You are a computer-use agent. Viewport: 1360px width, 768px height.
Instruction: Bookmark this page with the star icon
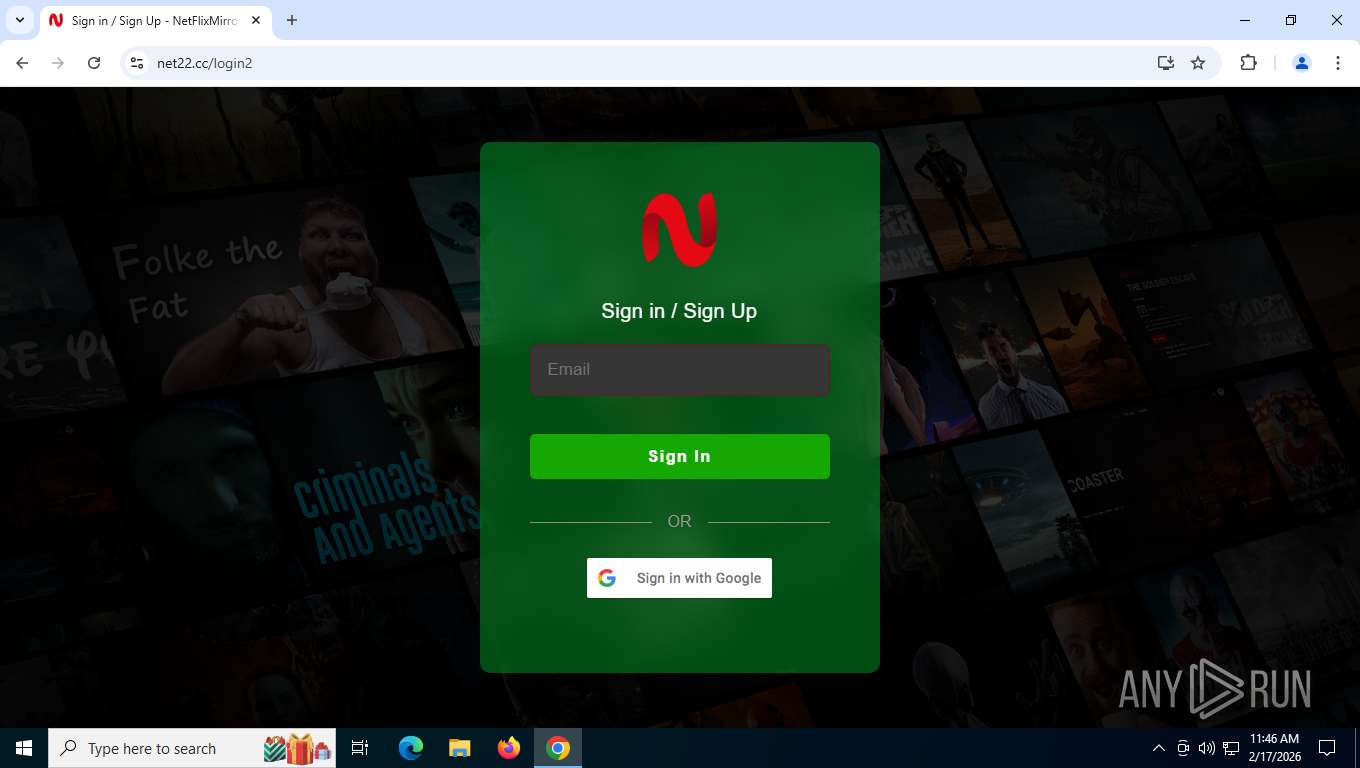(1198, 63)
